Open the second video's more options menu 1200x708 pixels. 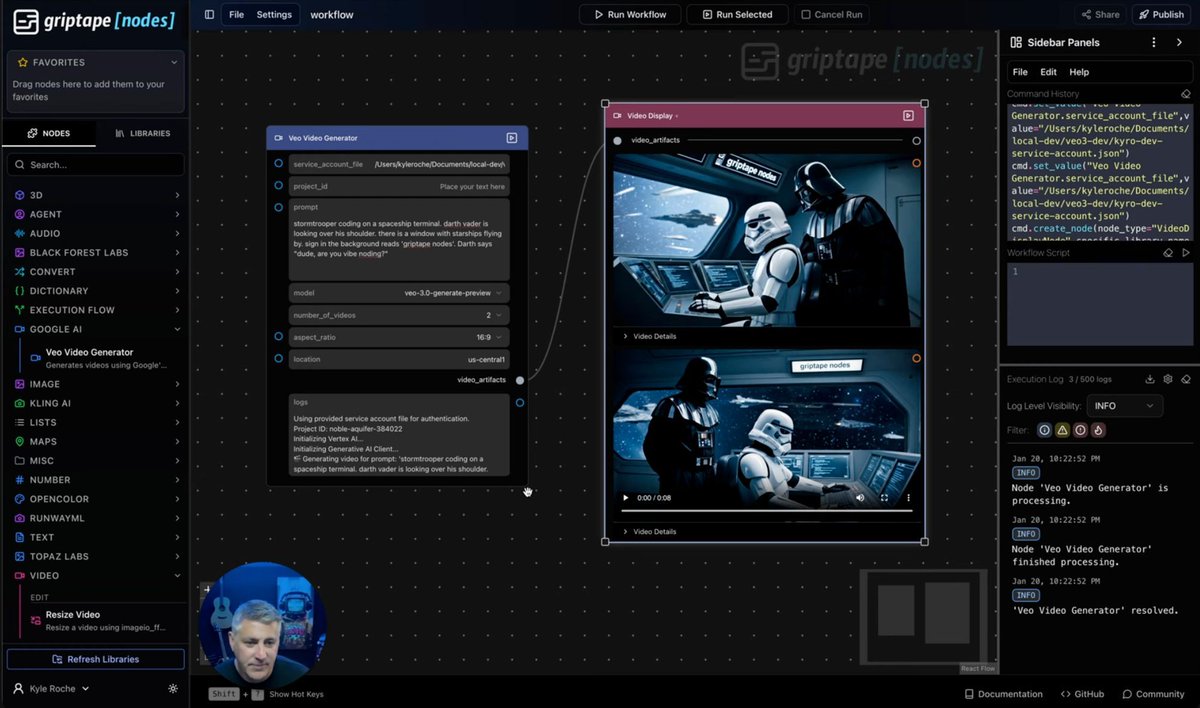pyautogui.click(x=908, y=497)
